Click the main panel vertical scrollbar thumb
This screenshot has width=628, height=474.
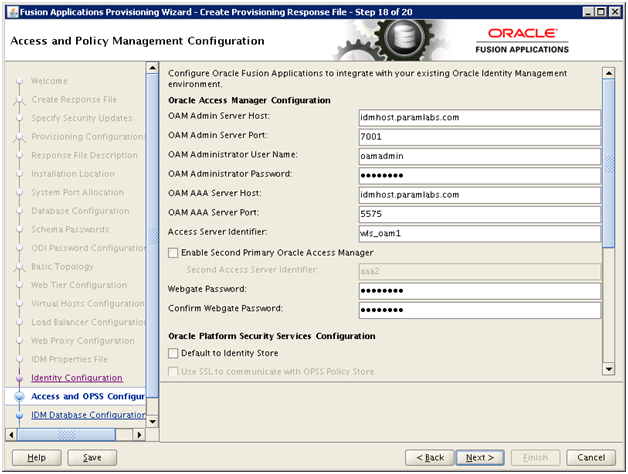609,163
